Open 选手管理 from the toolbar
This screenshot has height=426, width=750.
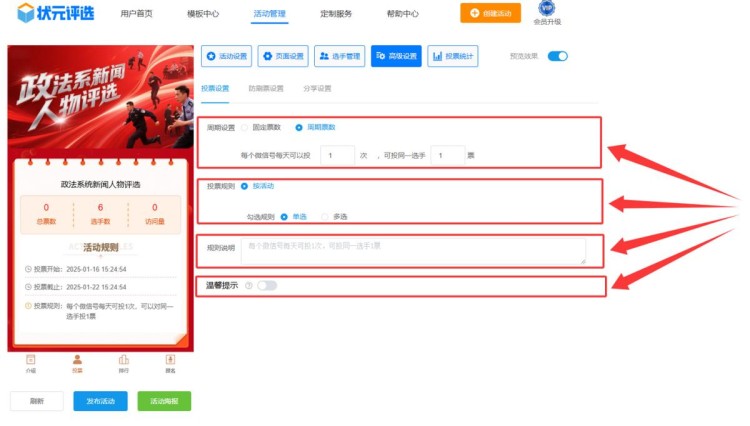pyautogui.click(x=339, y=56)
